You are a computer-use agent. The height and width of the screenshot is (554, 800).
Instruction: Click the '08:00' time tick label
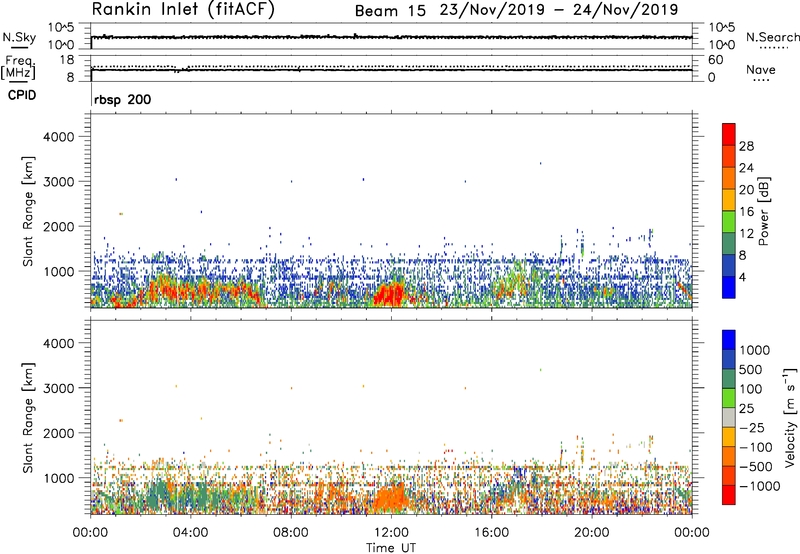tap(291, 532)
